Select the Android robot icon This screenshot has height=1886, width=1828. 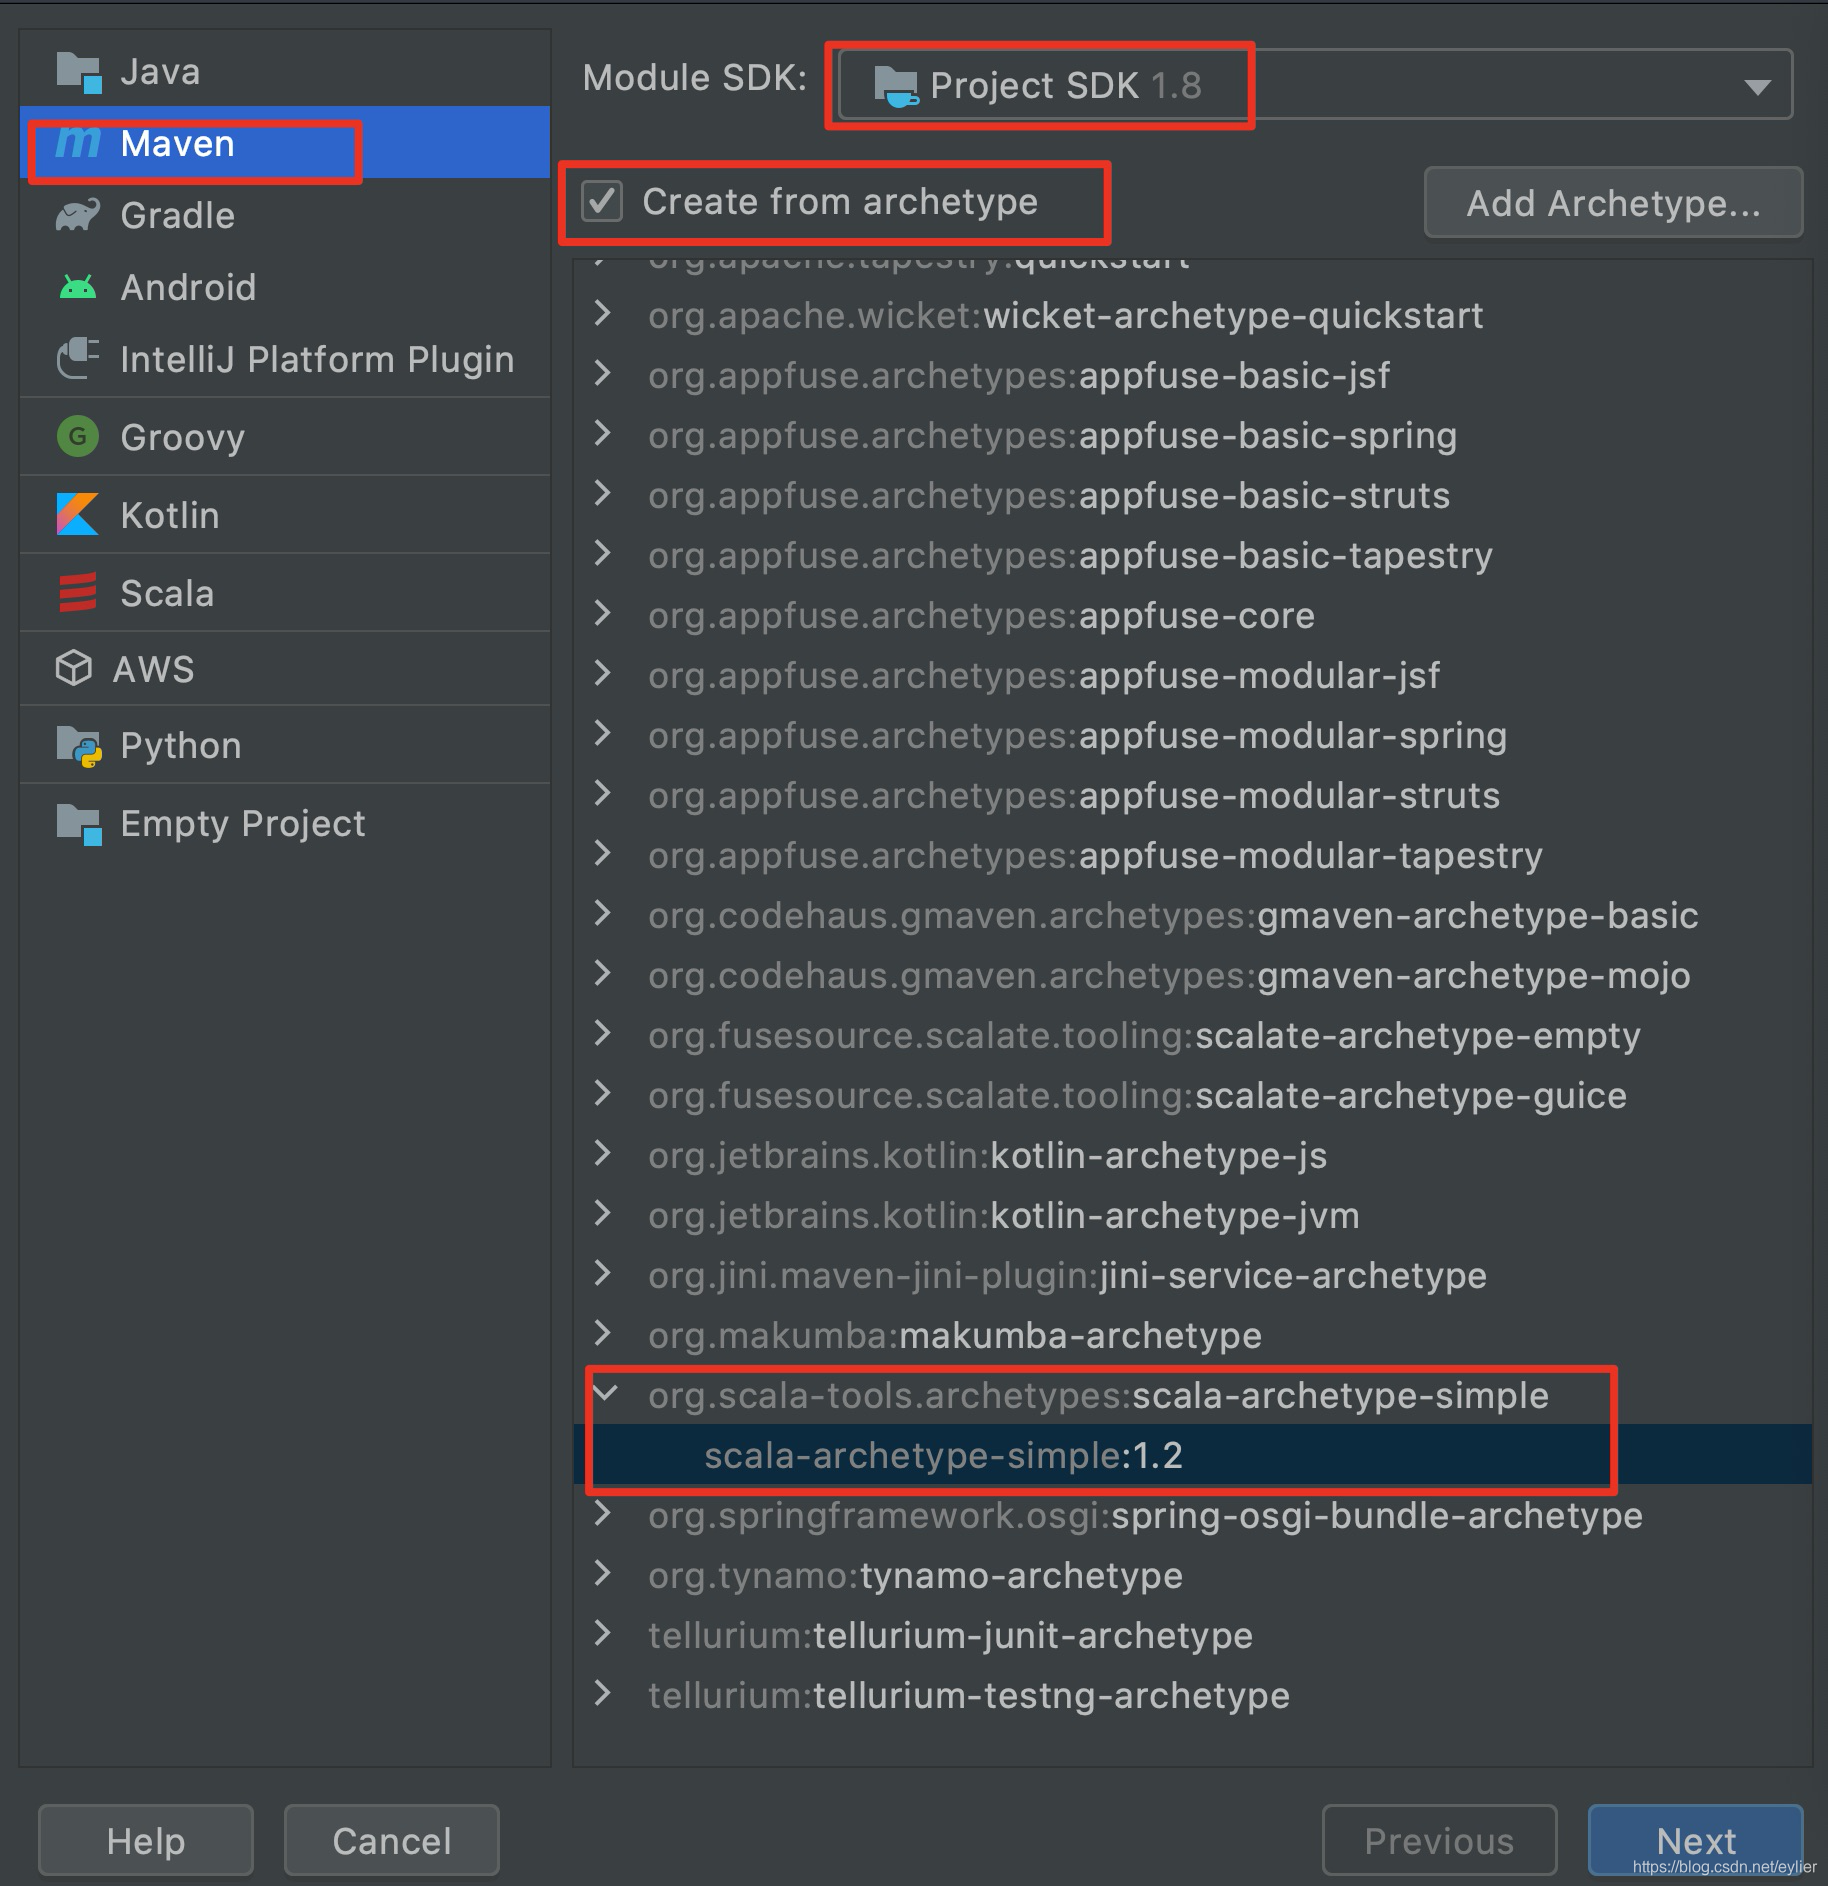[x=78, y=287]
